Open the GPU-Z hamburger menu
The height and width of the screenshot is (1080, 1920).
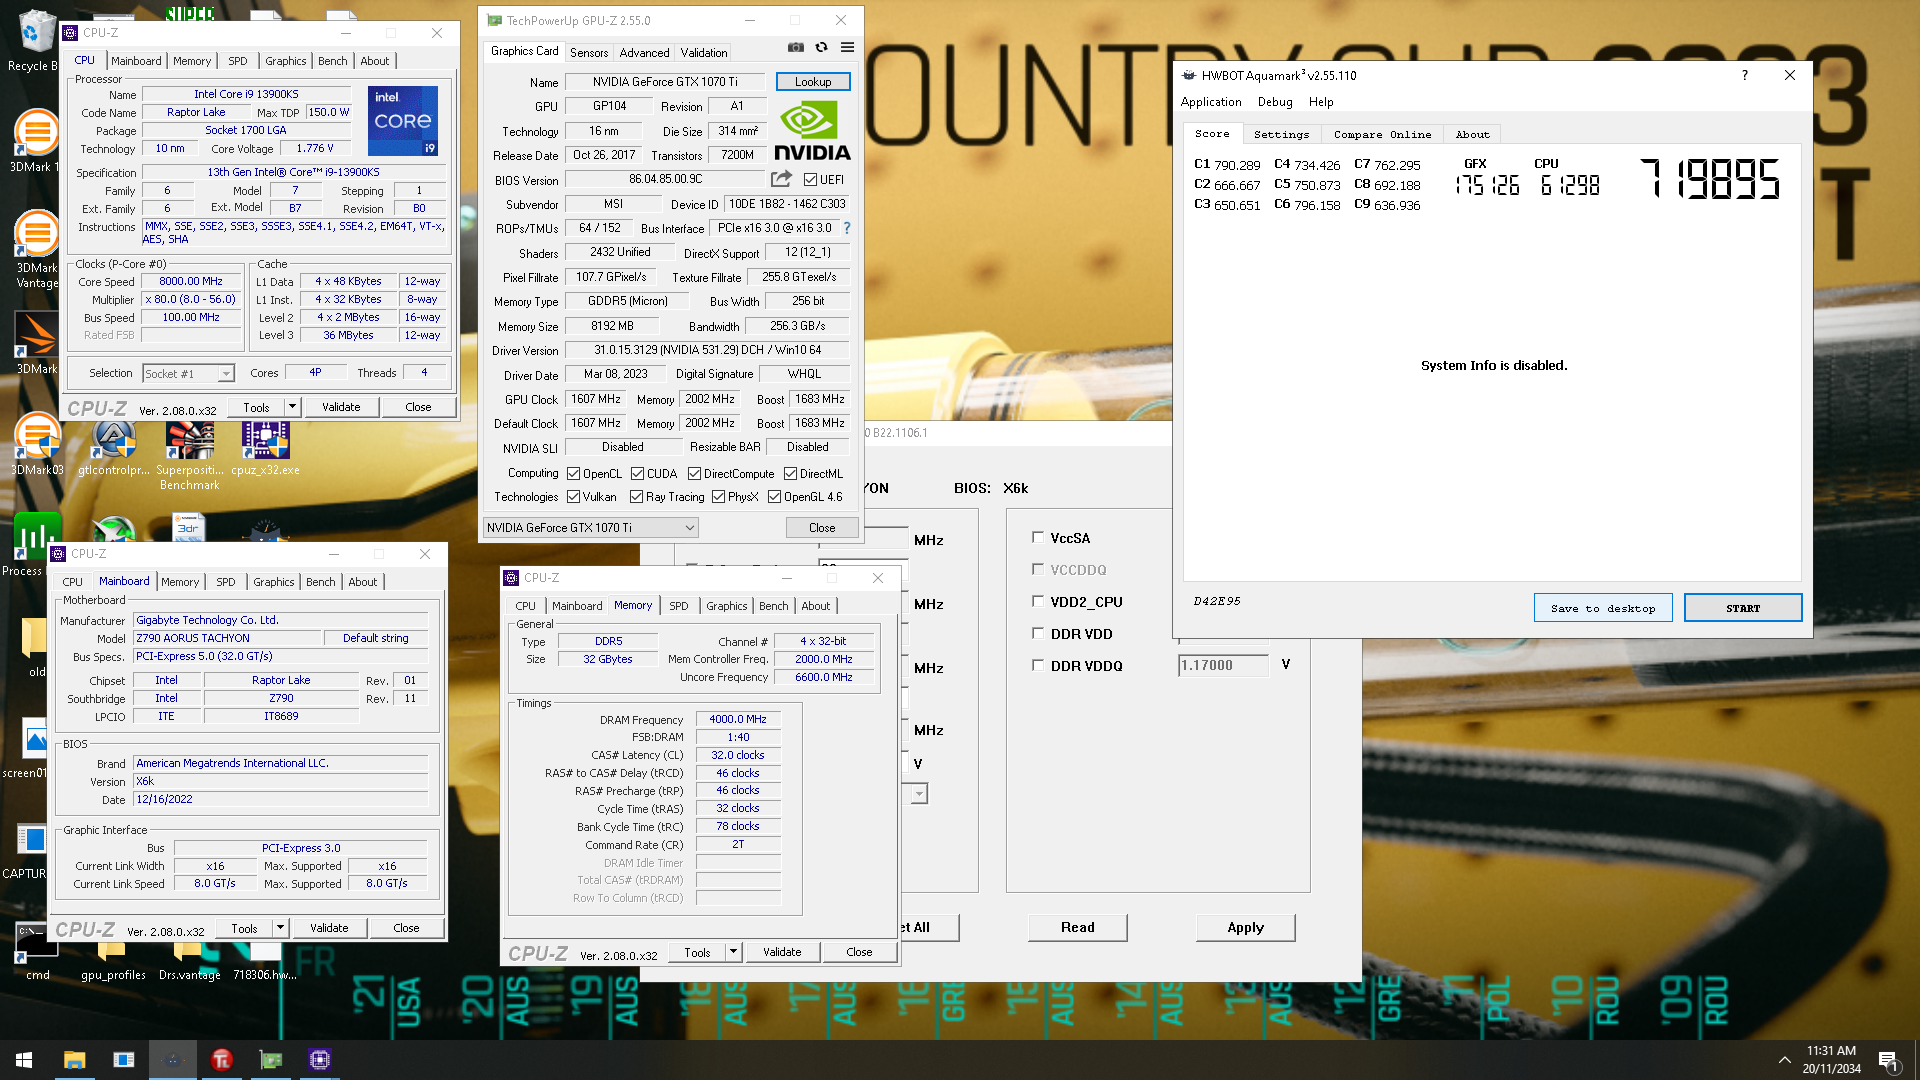pos(847,47)
